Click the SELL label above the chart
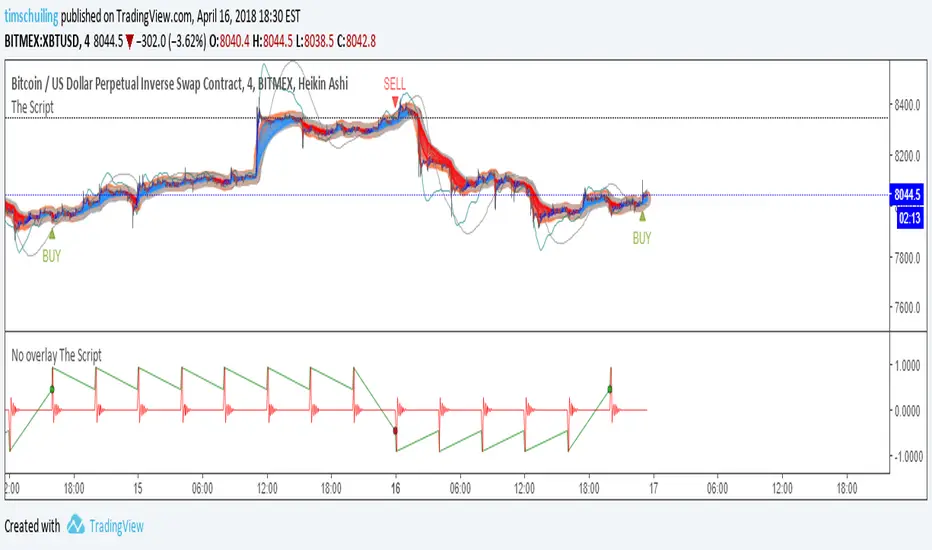 click(394, 84)
